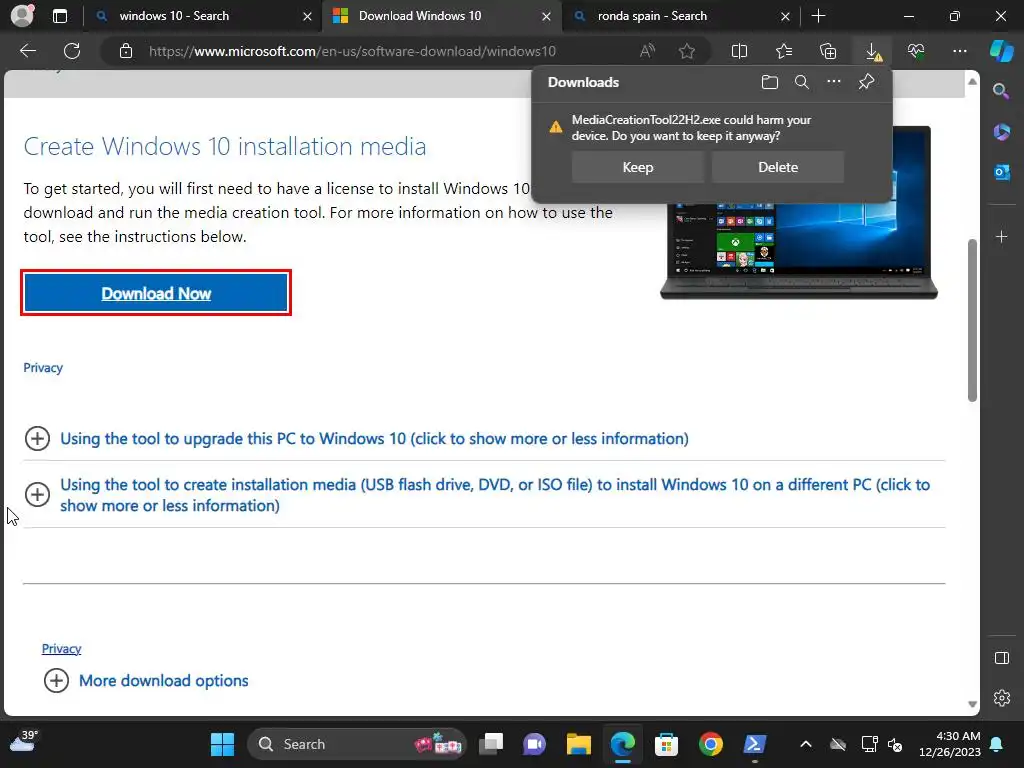The width and height of the screenshot is (1024, 768).
Task: Open sidebar Search icon
Action: pyautogui.click(x=1001, y=91)
